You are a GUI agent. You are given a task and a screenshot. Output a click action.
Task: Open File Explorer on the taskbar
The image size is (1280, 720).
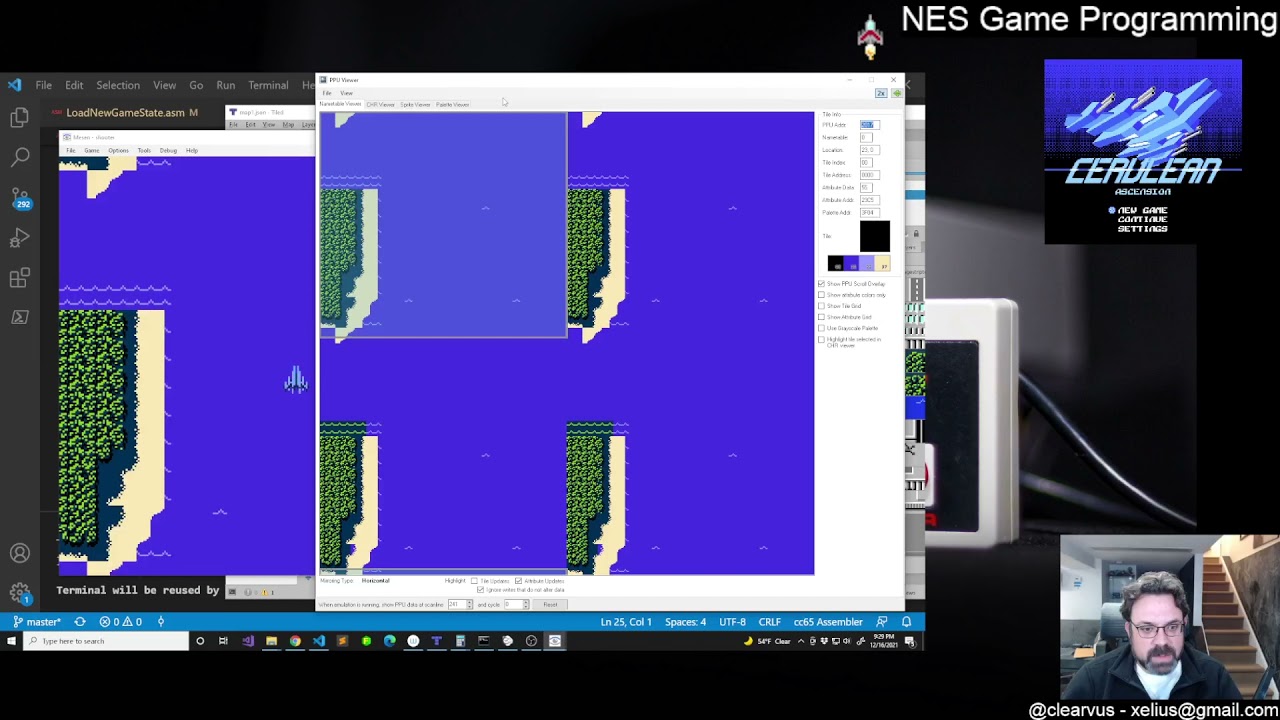(x=271, y=641)
